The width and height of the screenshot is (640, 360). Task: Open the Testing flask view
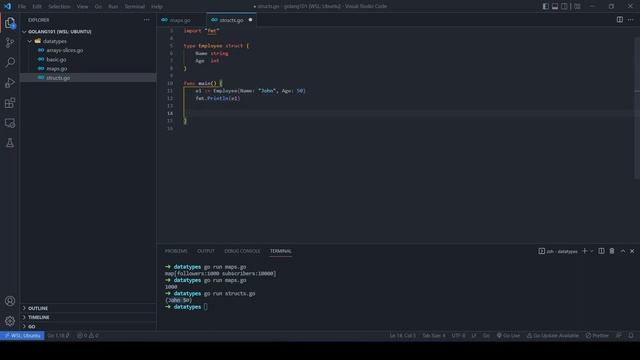pyautogui.click(x=10, y=143)
